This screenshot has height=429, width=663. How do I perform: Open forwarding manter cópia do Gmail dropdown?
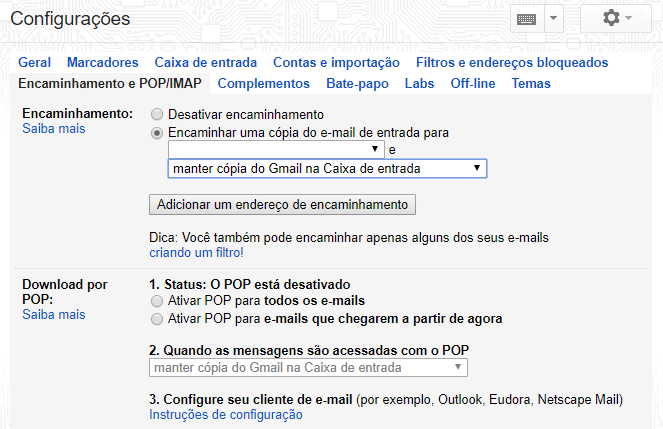tap(327, 169)
